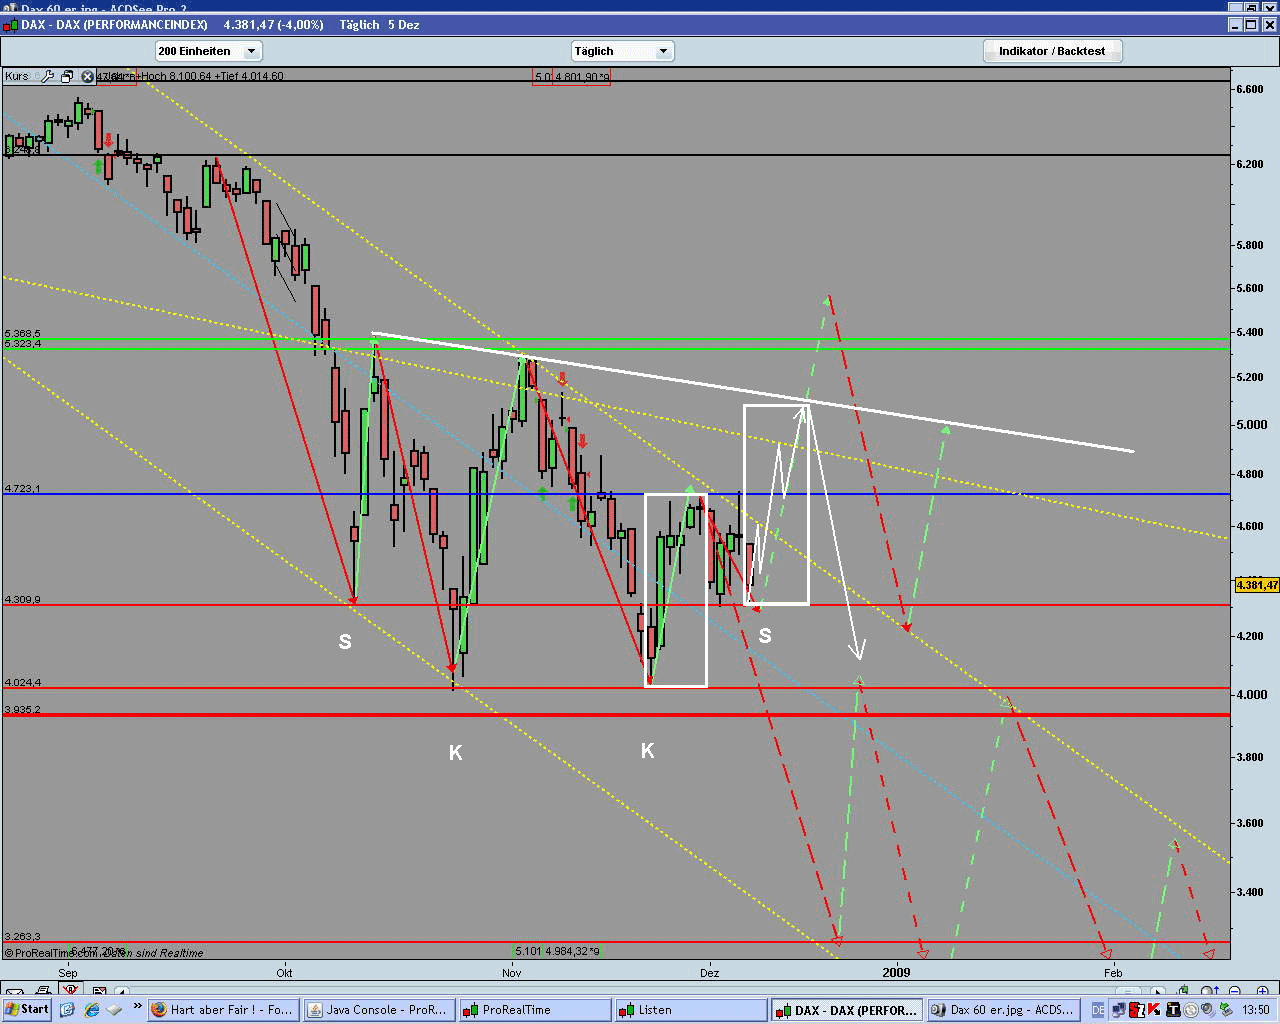Screen dimensions: 1280x1024
Task: Click the Show Desktop quick launch icon
Action: (x=115, y=1010)
